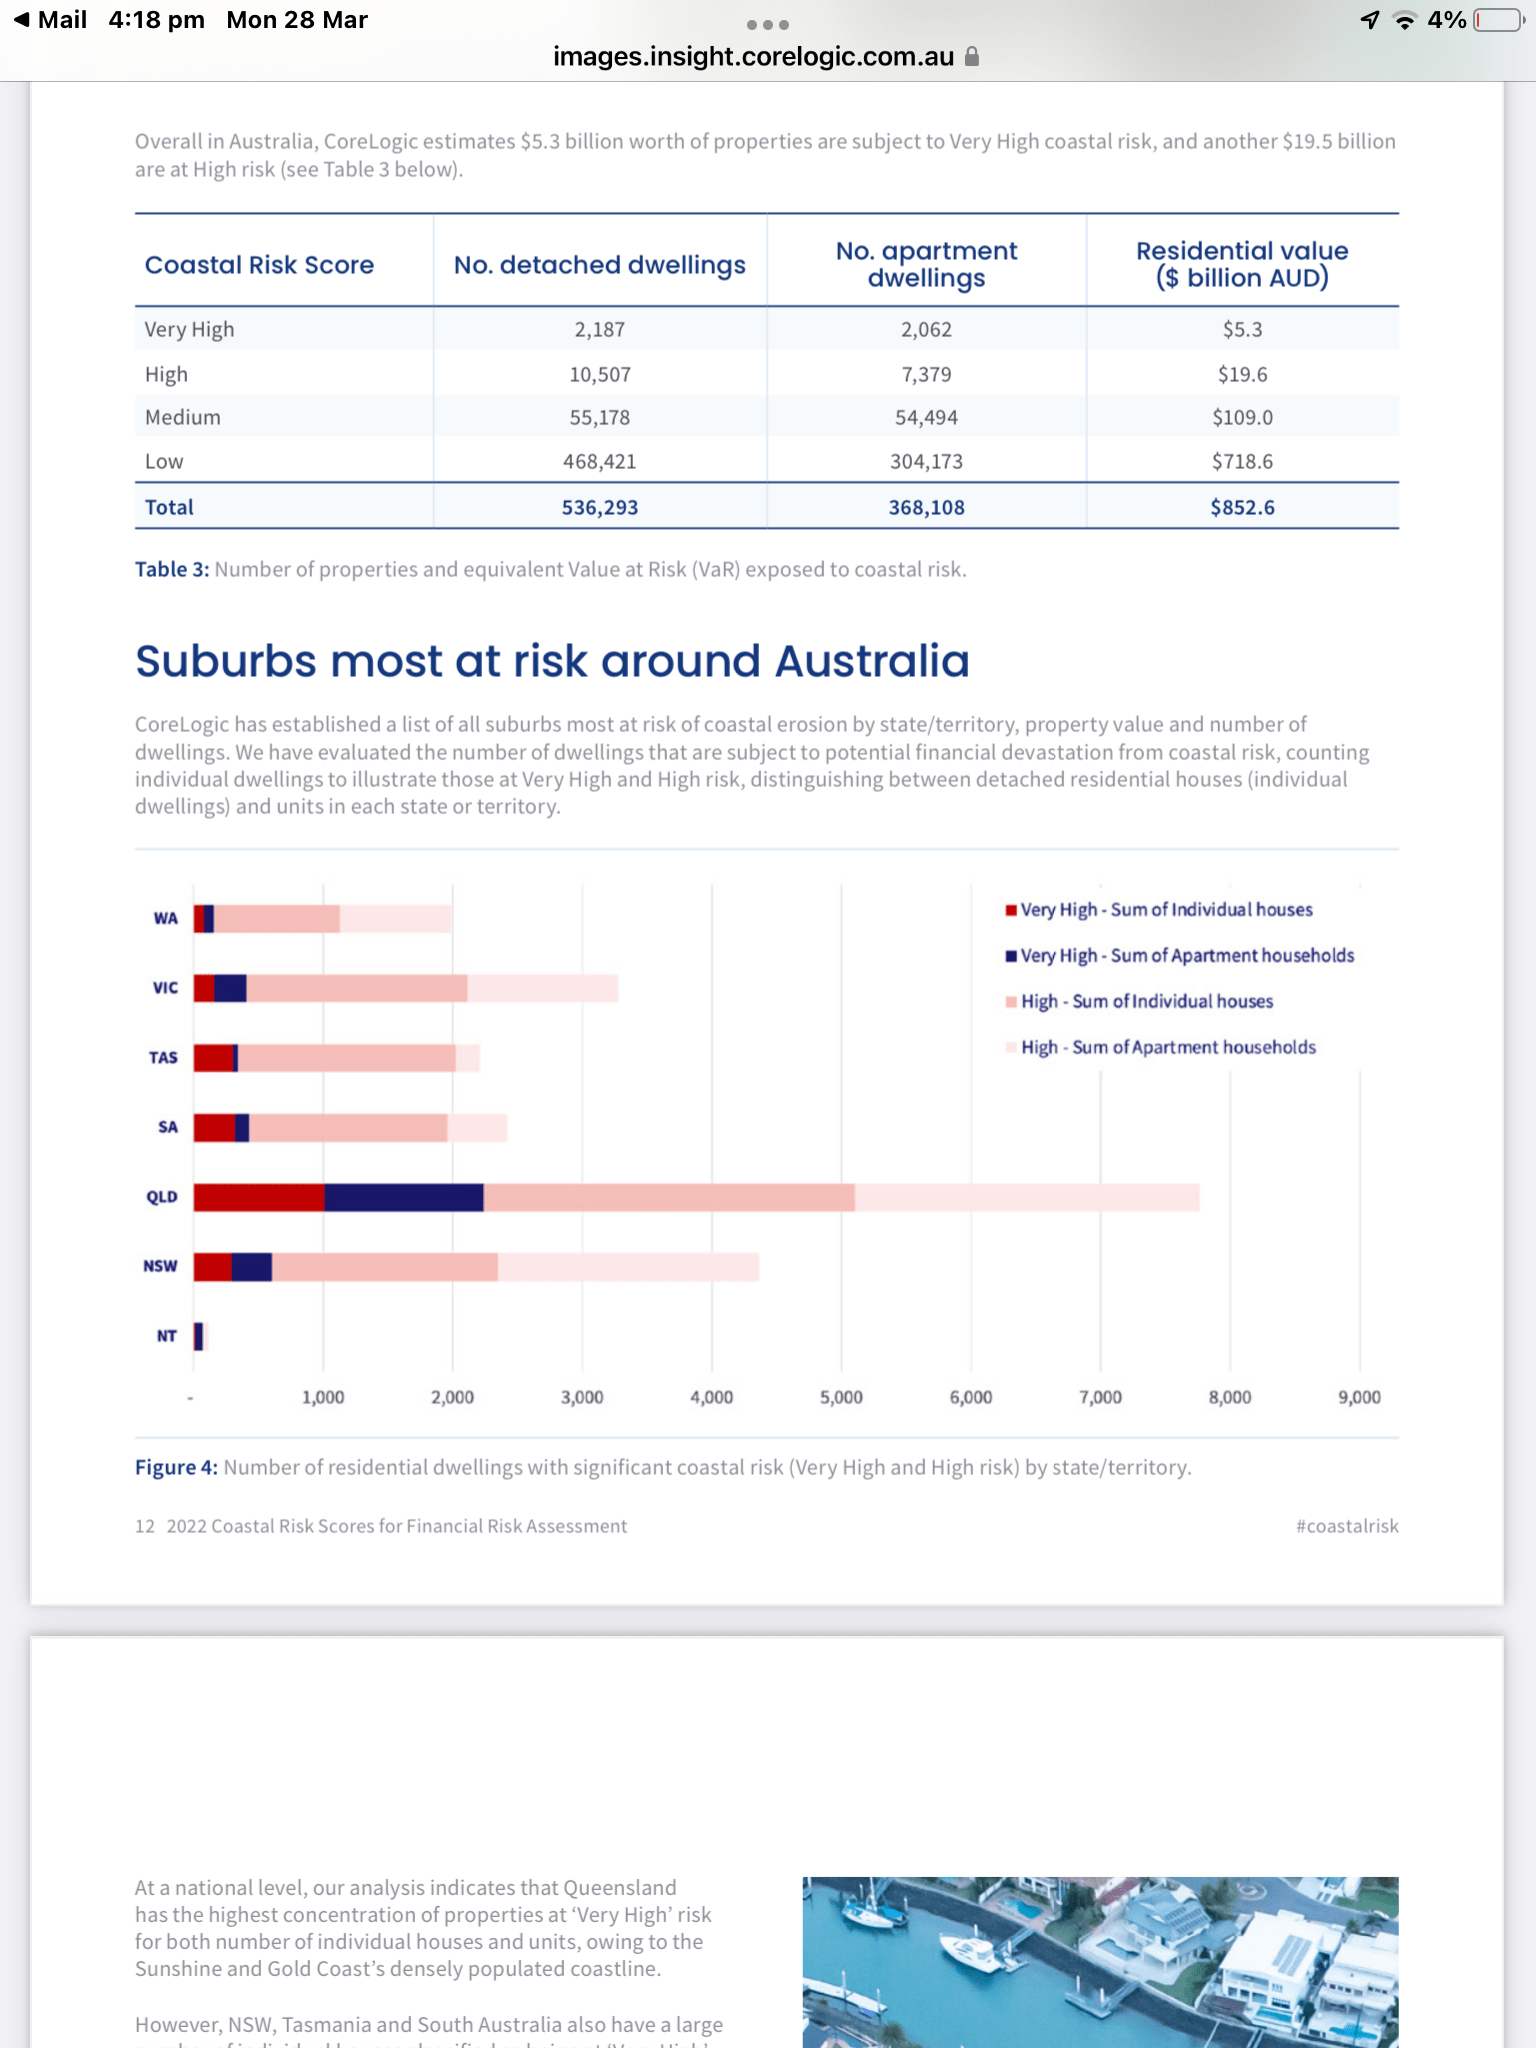Click the NSW bar in the chart
The image size is (1536, 2048).
(x=475, y=1267)
